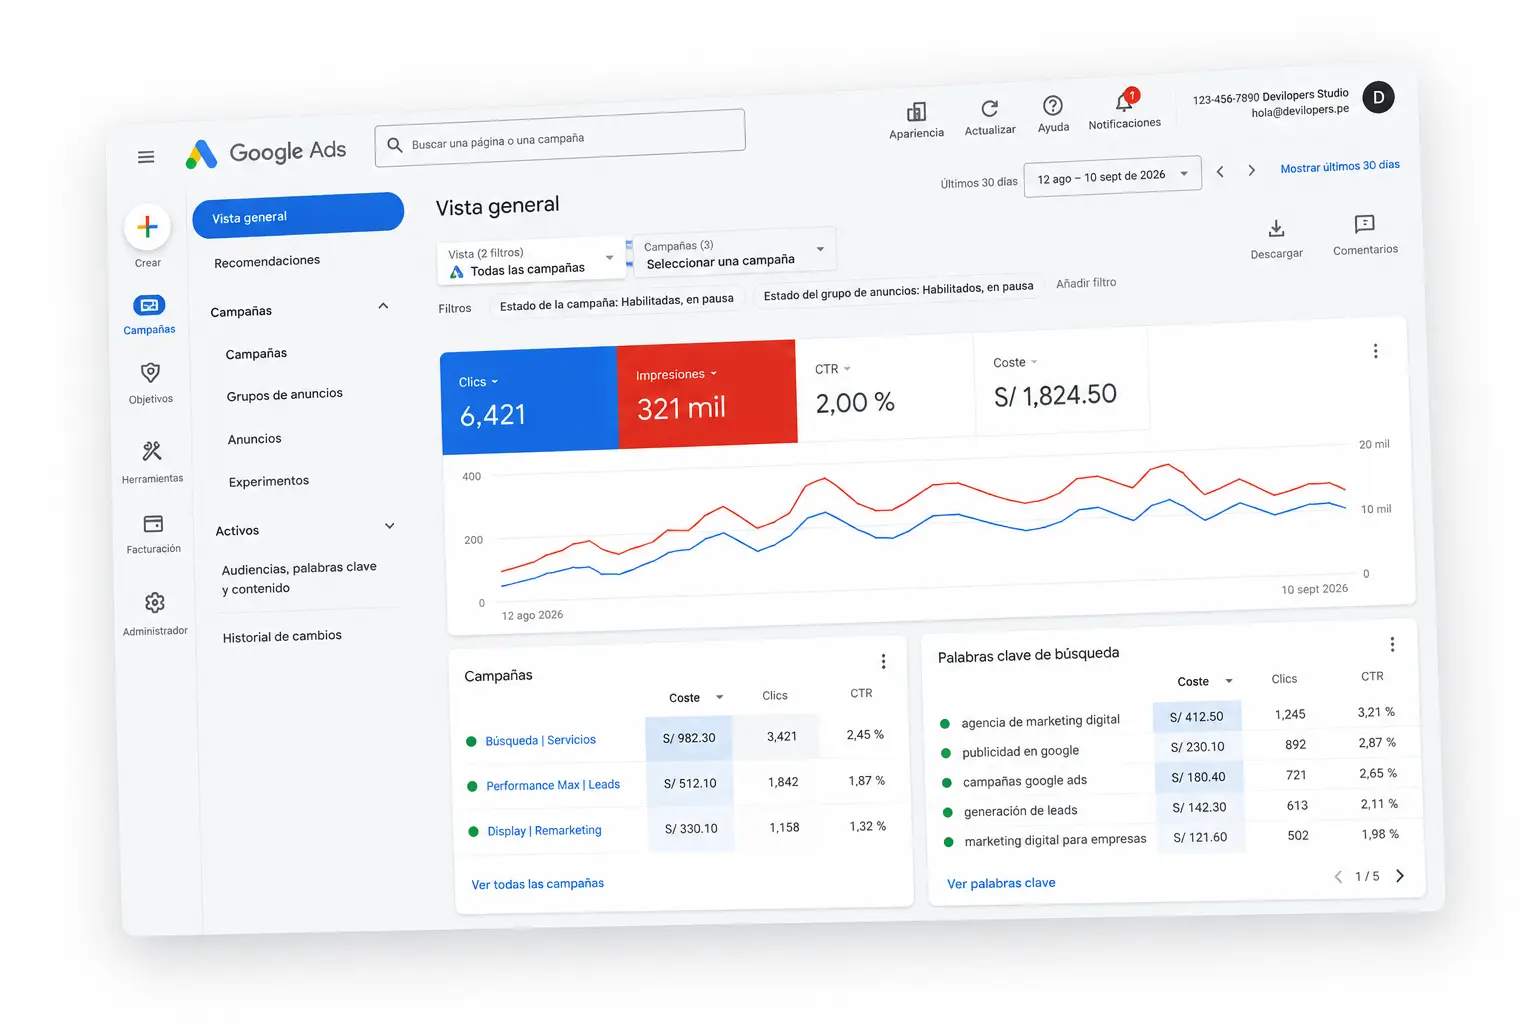Open the Herramientas tools icon
The width and height of the screenshot is (1536, 1024).
click(152, 451)
